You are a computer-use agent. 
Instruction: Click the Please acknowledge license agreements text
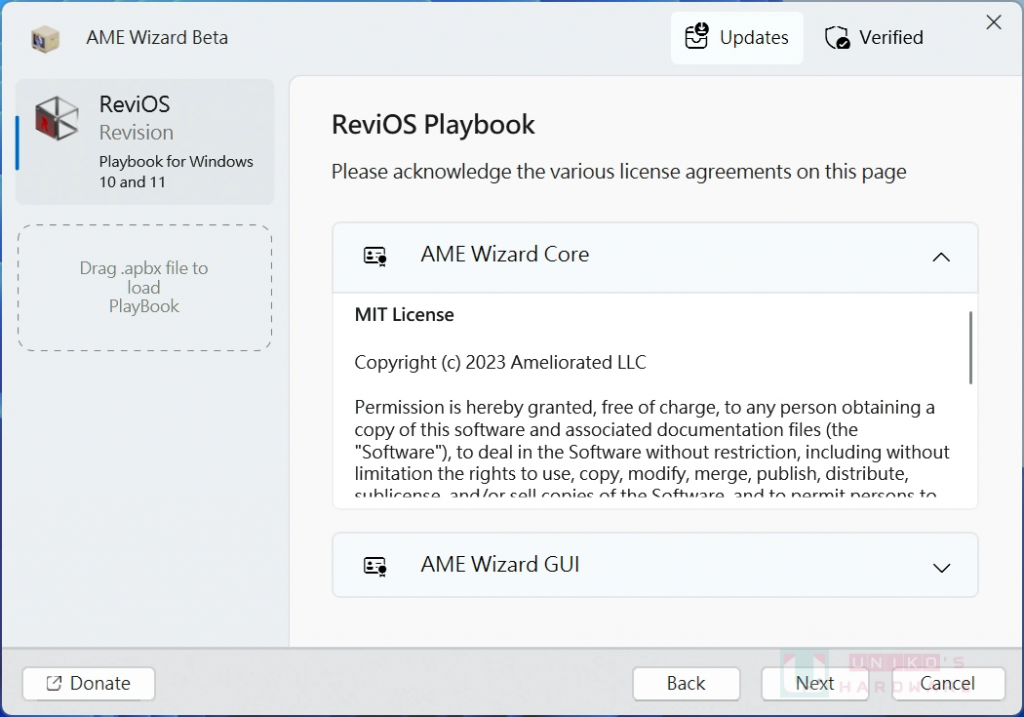click(x=618, y=172)
